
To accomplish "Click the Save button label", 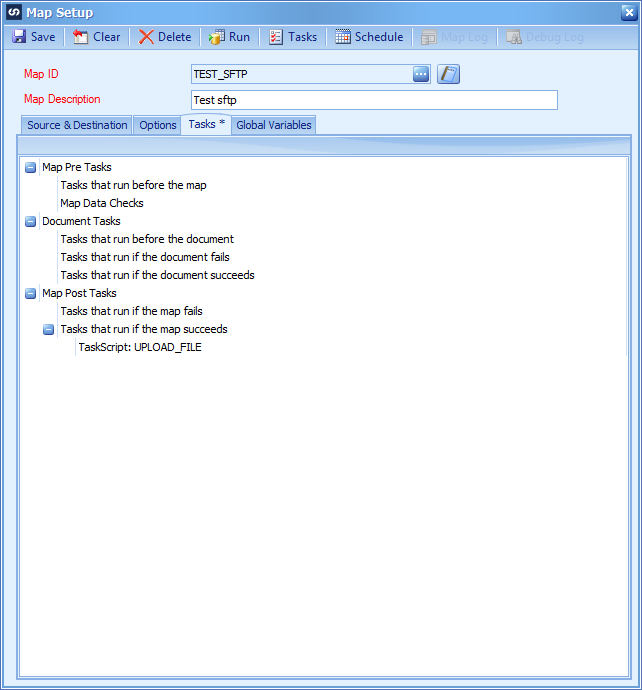I will point(43,37).
